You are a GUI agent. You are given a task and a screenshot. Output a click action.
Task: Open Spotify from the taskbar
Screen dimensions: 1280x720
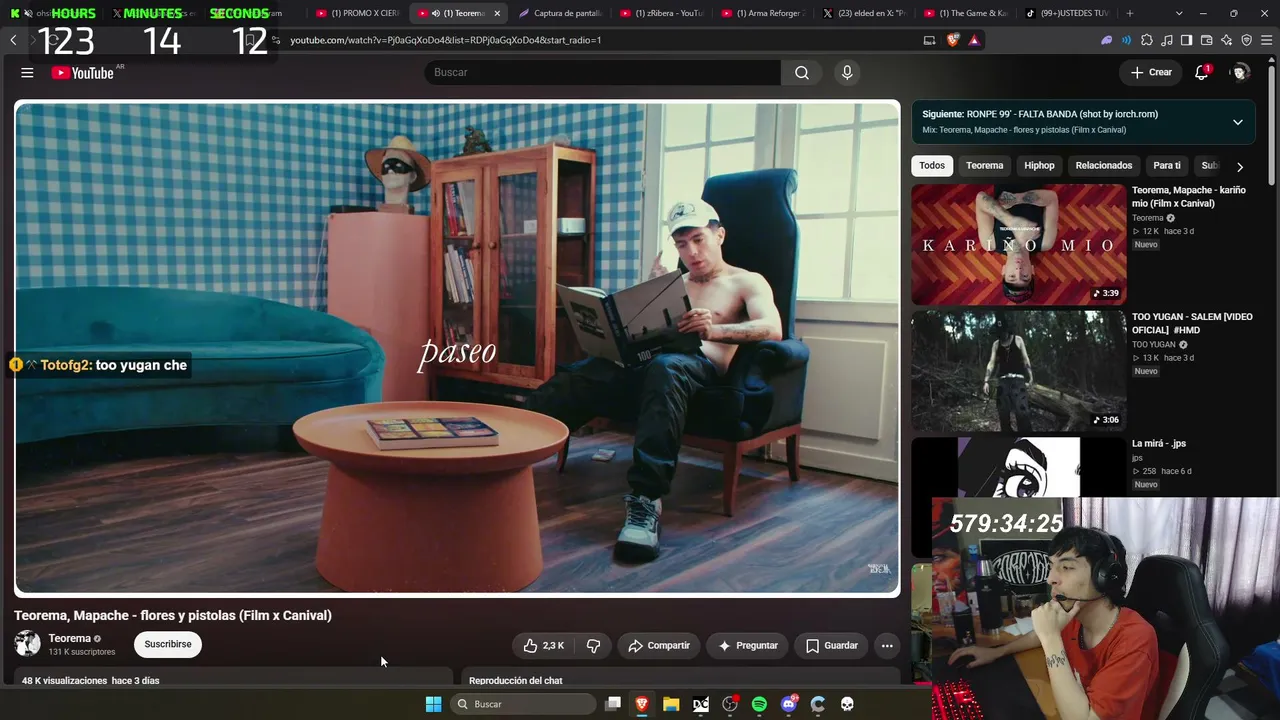(759, 704)
